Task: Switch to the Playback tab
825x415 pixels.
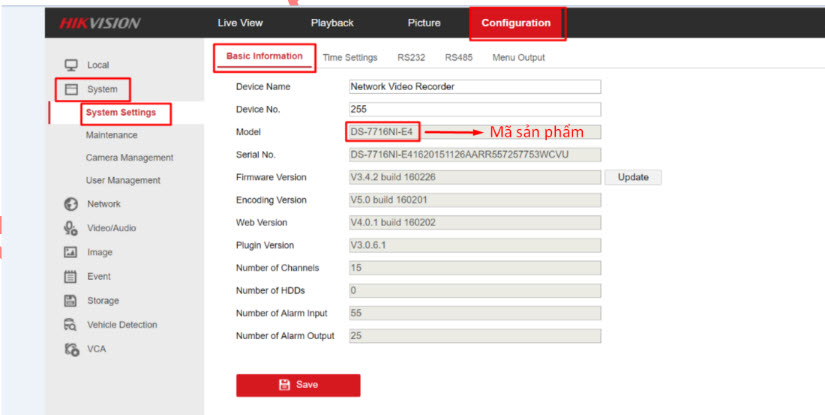Action: pyautogui.click(x=331, y=23)
